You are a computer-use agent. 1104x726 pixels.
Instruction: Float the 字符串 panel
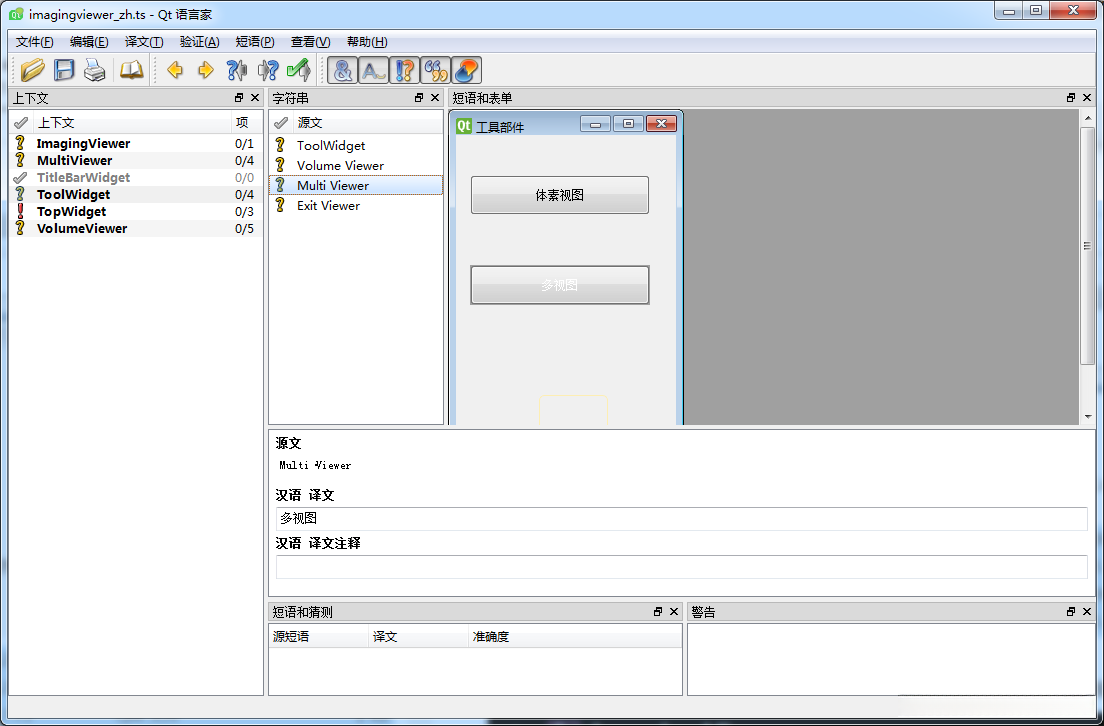(x=419, y=98)
